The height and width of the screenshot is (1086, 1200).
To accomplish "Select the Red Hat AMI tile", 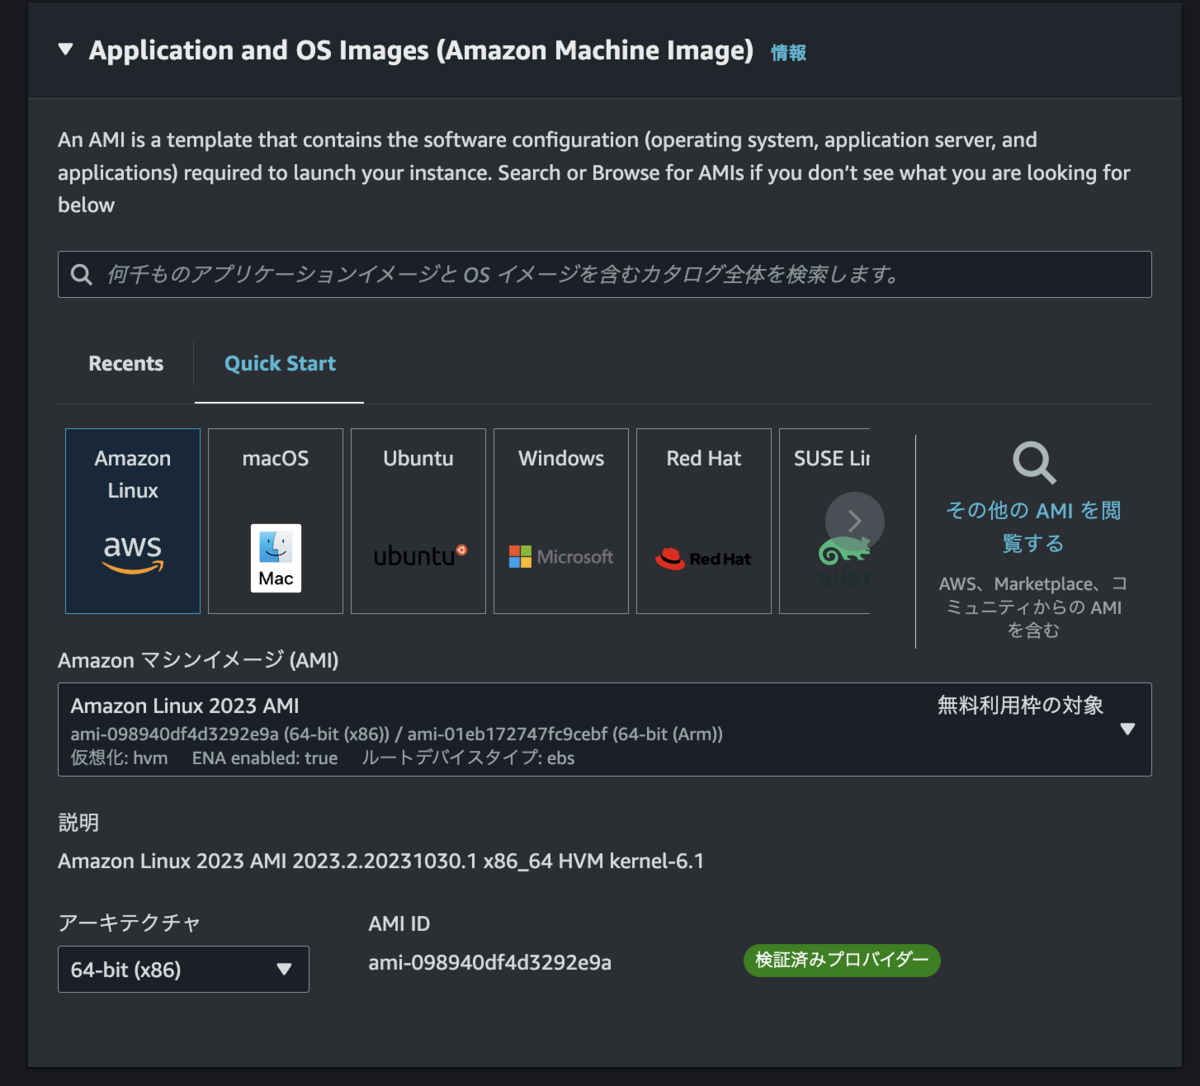I will [704, 521].
